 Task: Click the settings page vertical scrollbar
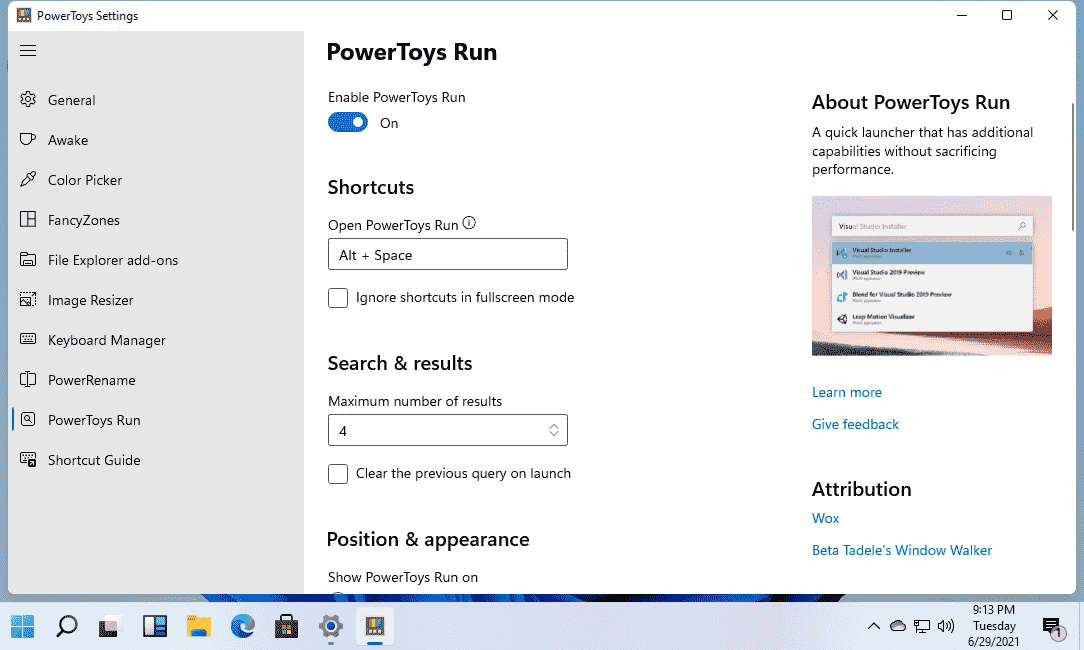(1072, 166)
